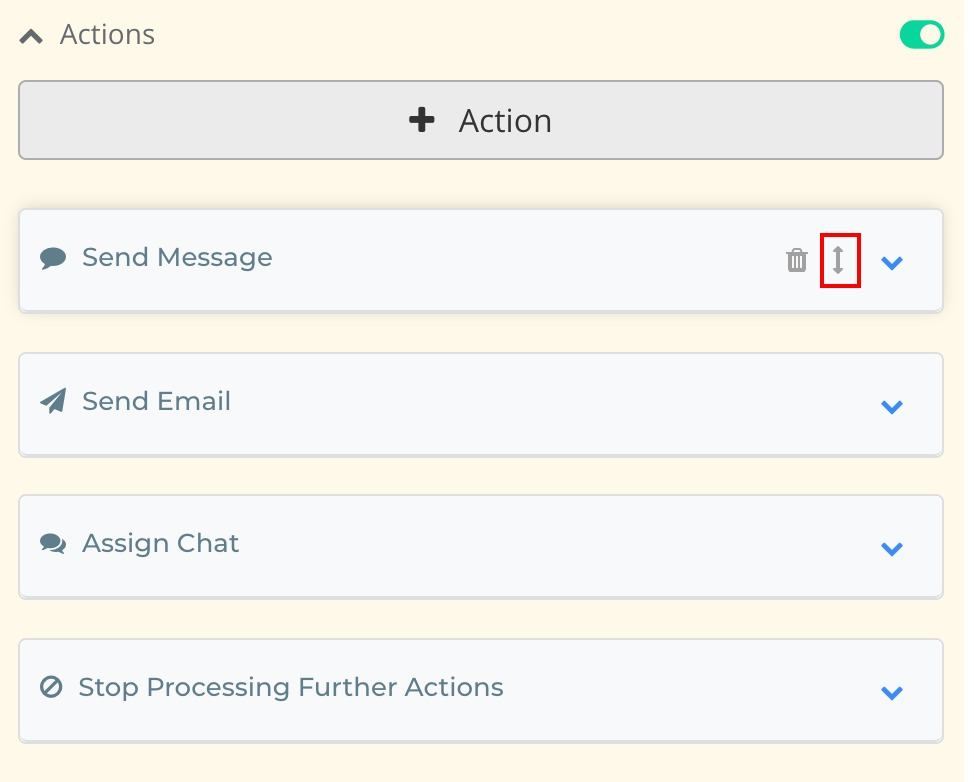This screenshot has width=974, height=782.
Task: Toggle the Actions switch off
Action: 921,35
